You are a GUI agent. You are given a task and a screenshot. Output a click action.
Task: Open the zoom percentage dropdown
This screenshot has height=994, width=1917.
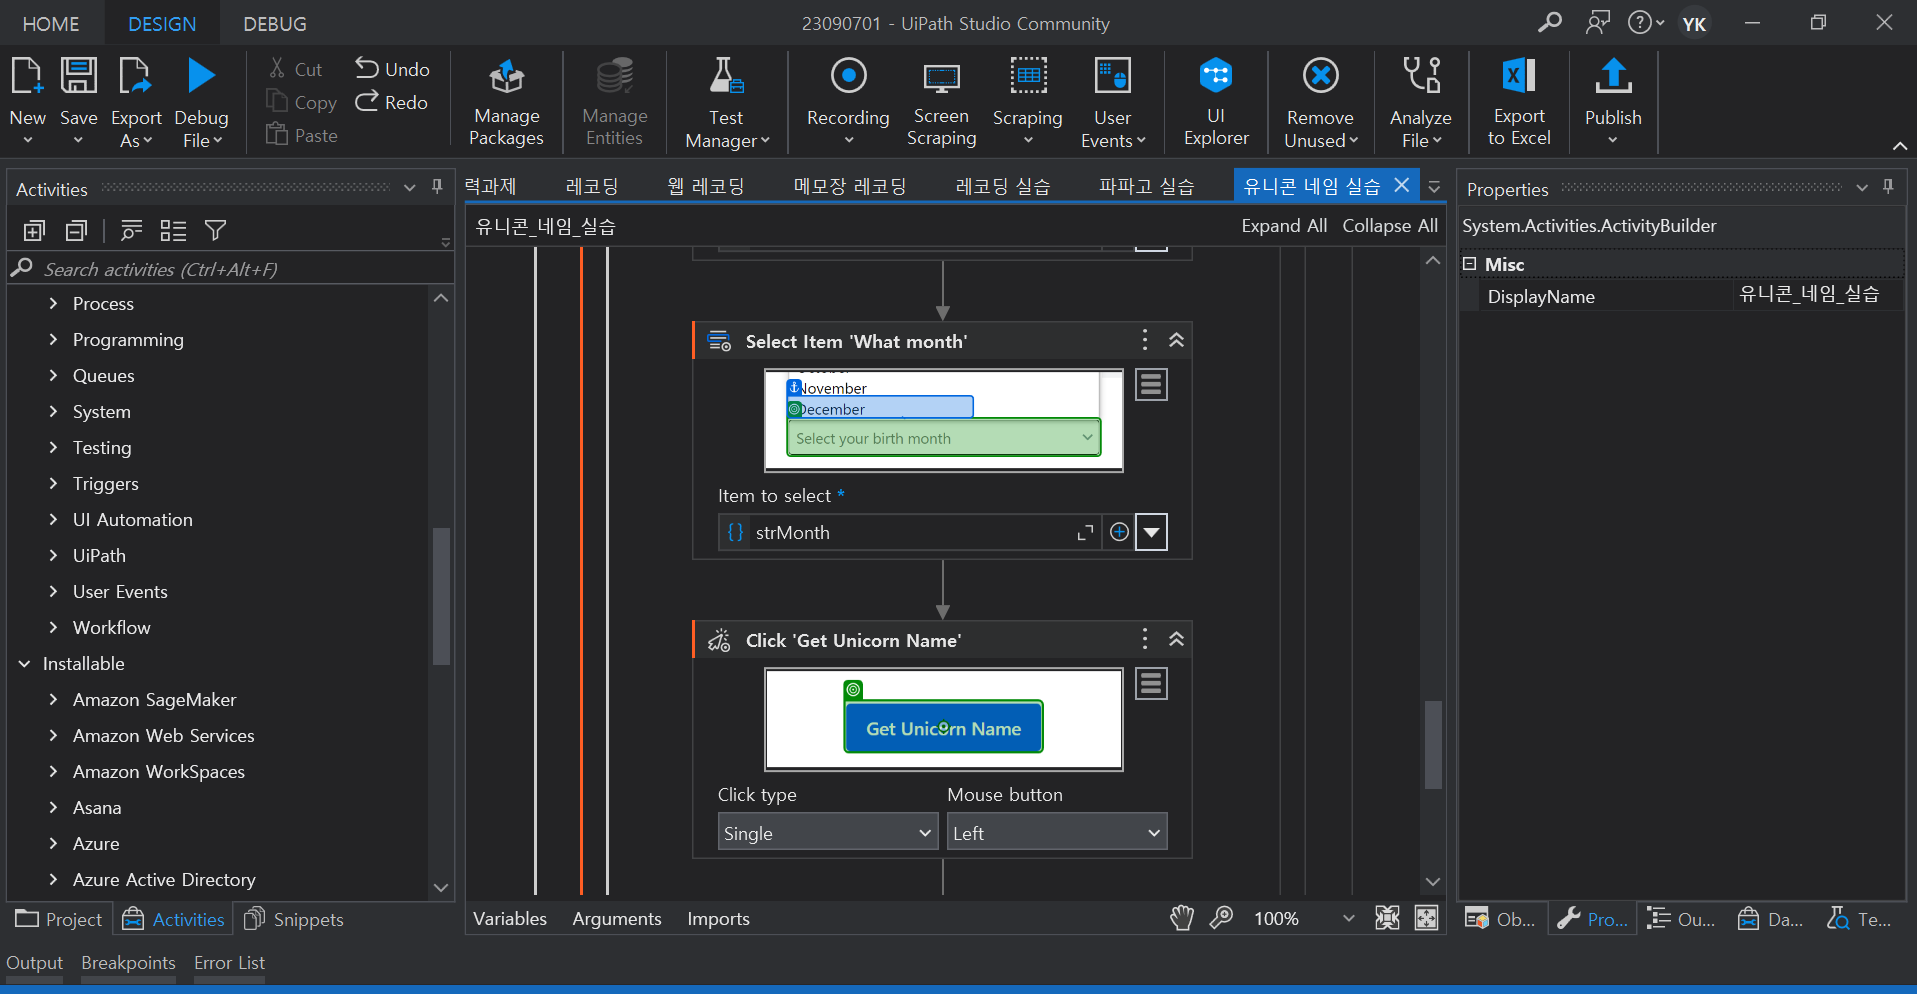pos(1348,918)
